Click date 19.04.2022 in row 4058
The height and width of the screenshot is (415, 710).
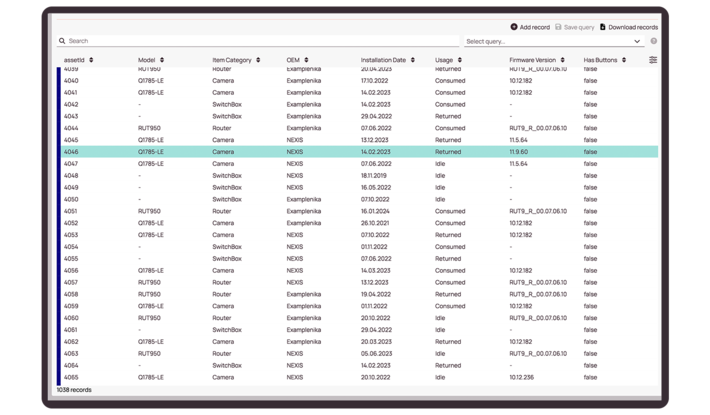click(x=376, y=294)
